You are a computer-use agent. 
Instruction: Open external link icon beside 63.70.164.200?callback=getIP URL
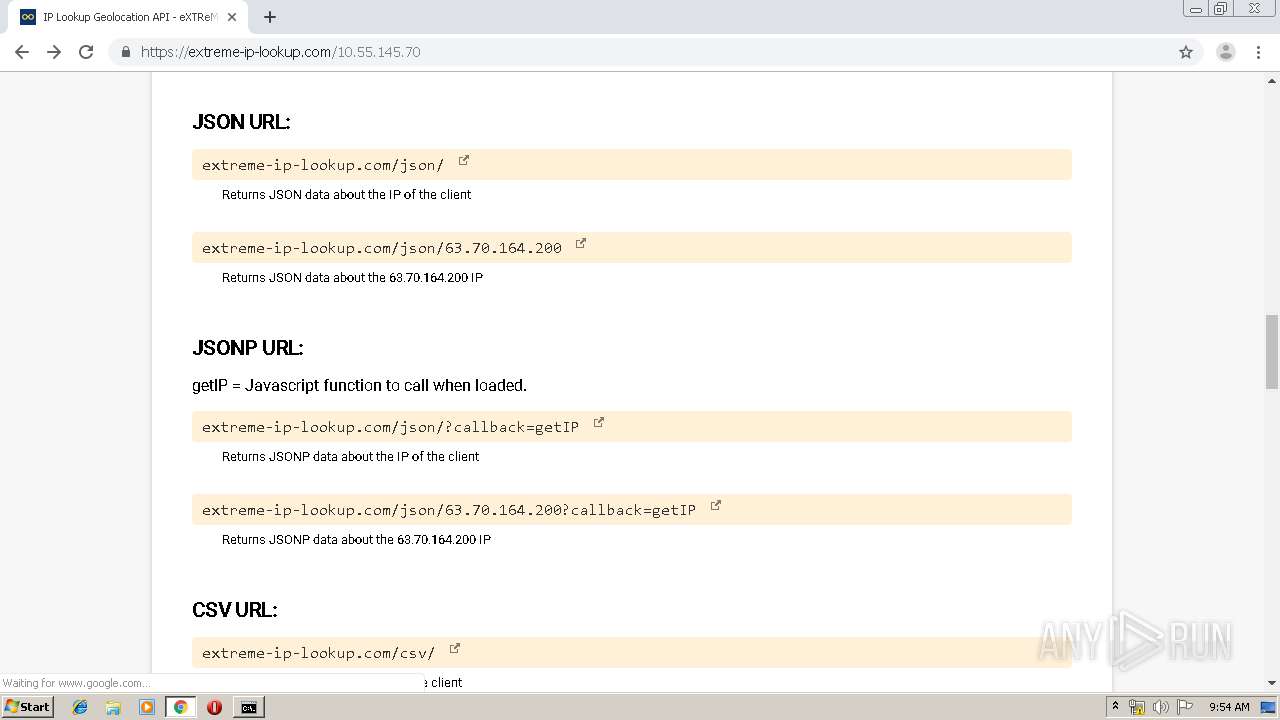[x=716, y=505]
